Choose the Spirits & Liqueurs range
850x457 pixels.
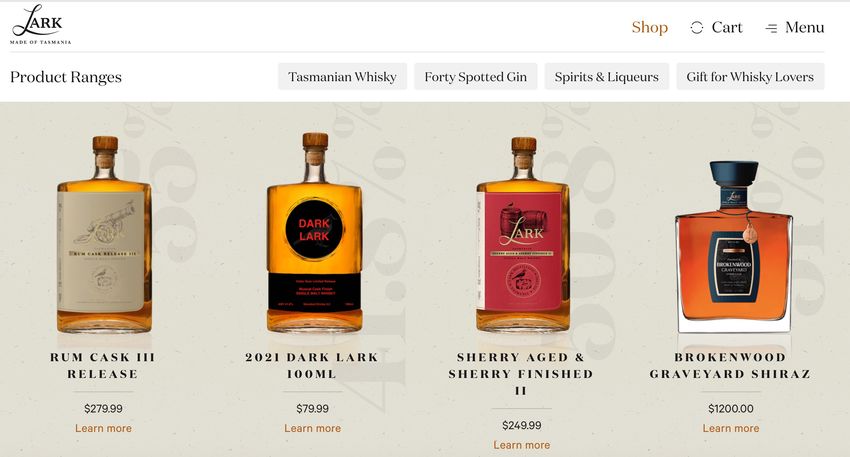pyautogui.click(x=607, y=76)
